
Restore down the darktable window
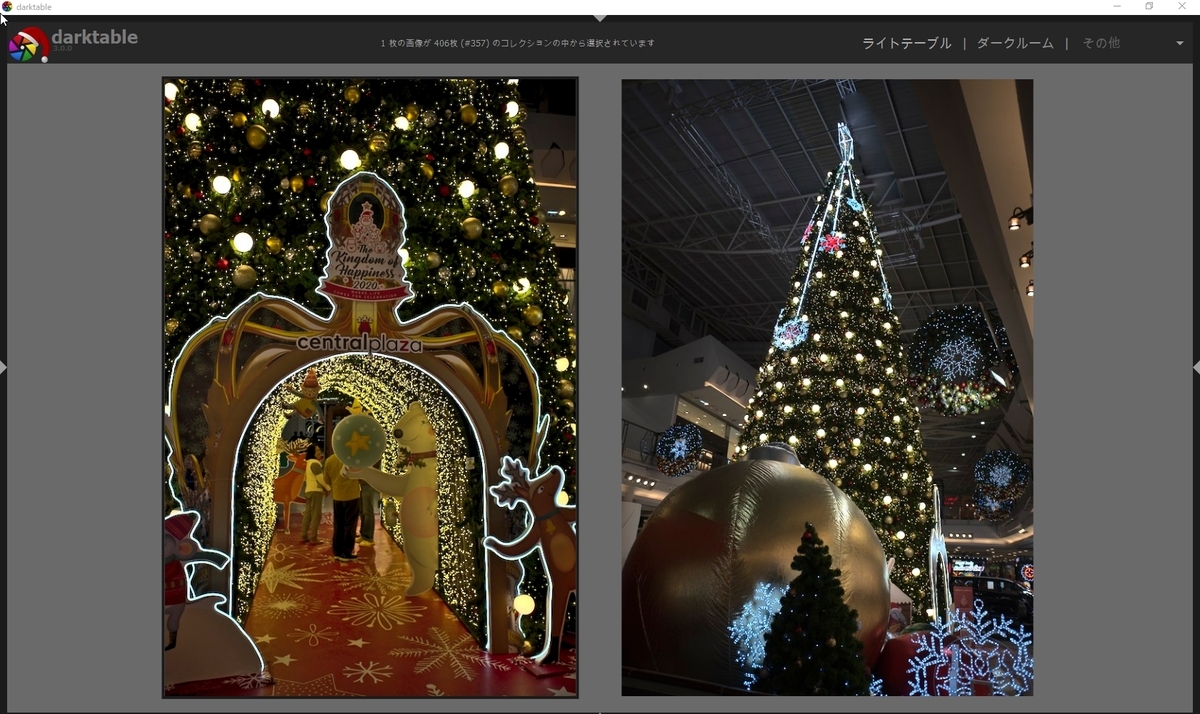(x=1149, y=7)
